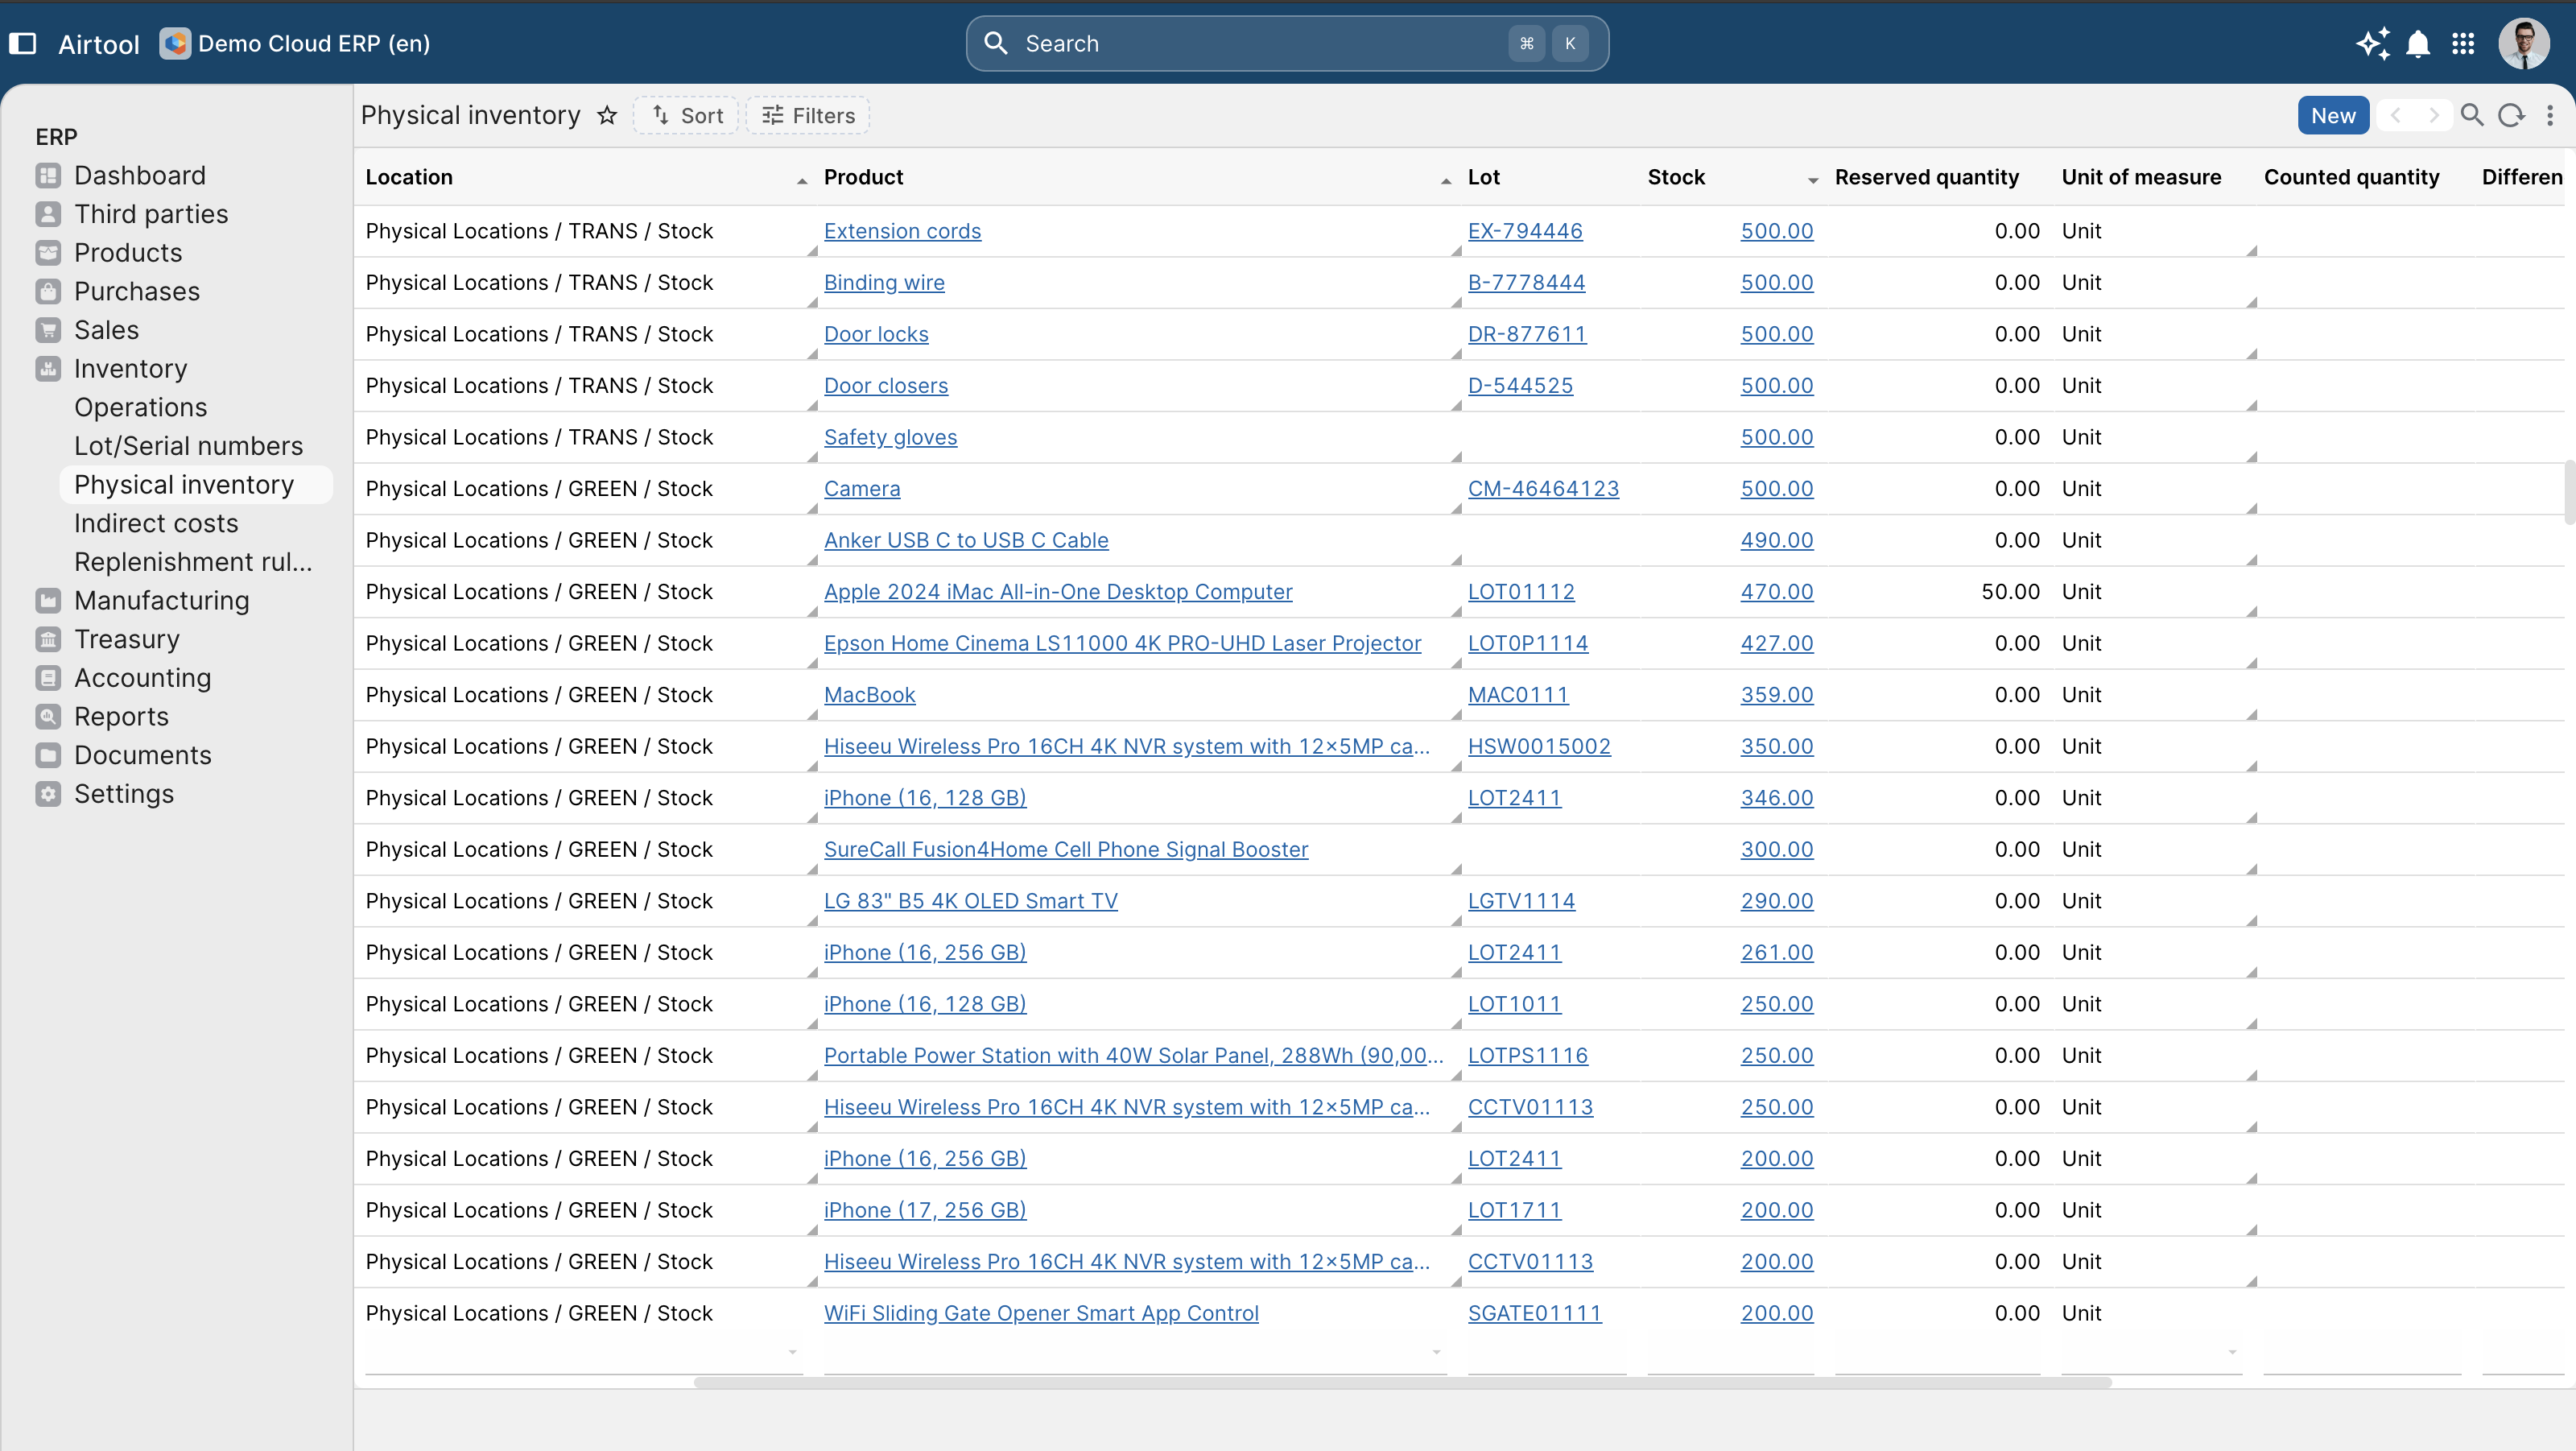Go to next page arrow

2433,115
